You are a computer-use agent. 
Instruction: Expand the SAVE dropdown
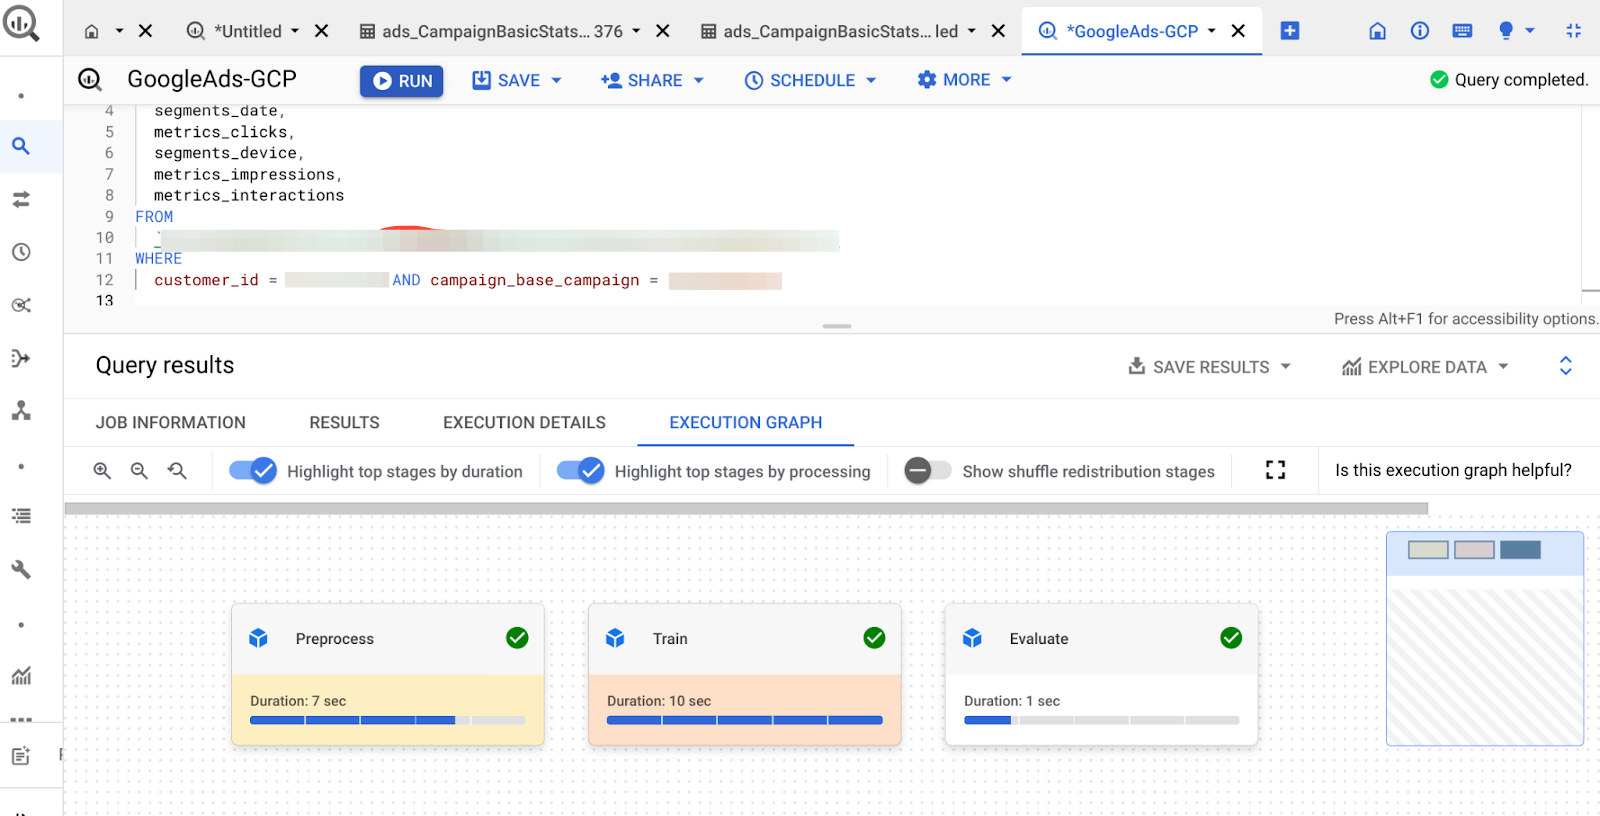557,80
